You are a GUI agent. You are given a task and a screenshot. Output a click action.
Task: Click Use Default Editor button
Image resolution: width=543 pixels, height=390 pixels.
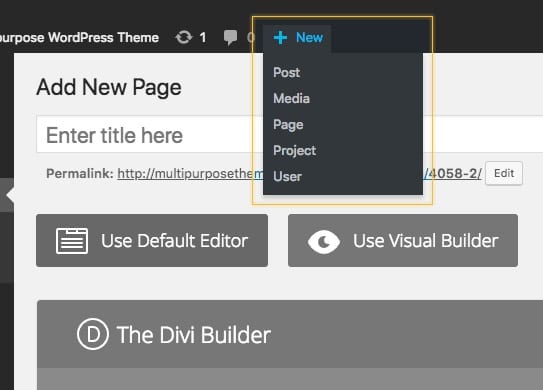tap(152, 240)
